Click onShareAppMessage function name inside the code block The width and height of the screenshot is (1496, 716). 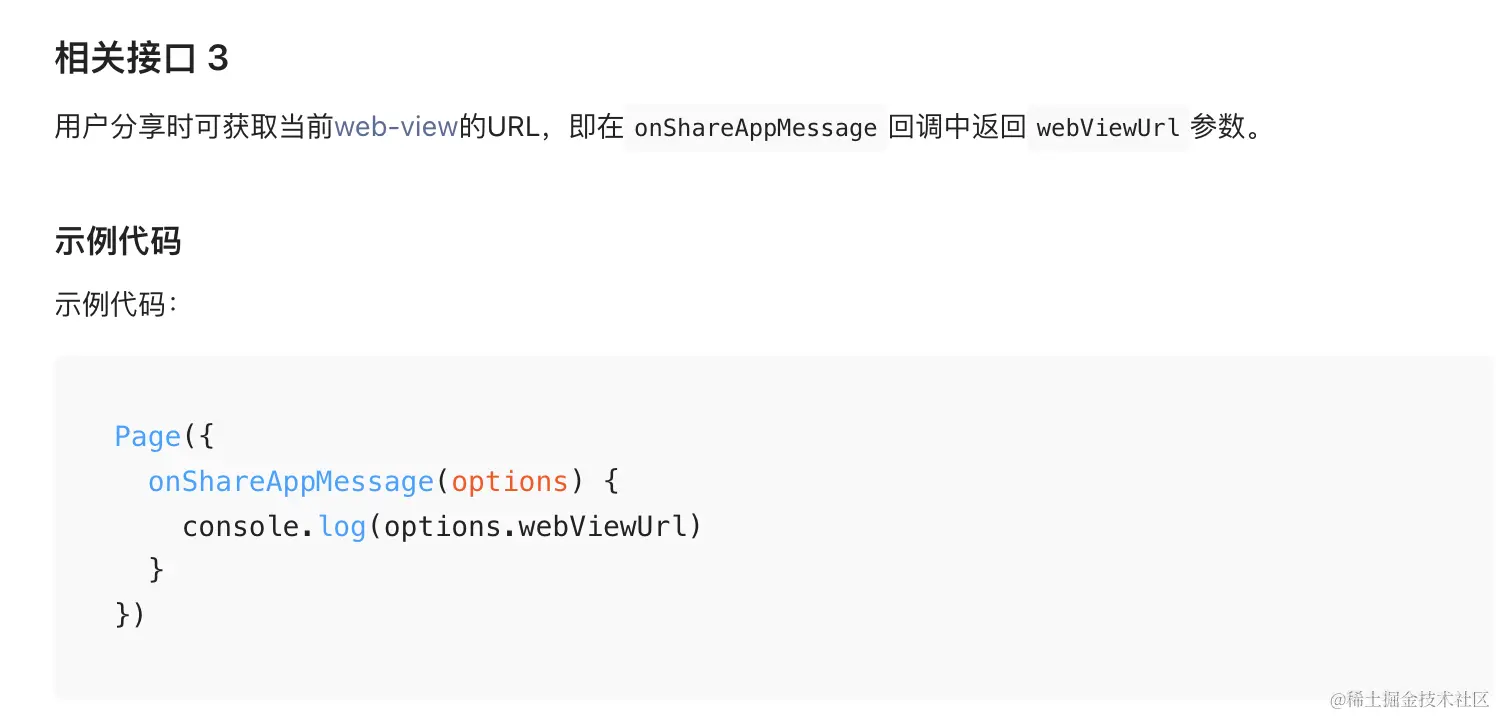tap(291, 482)
